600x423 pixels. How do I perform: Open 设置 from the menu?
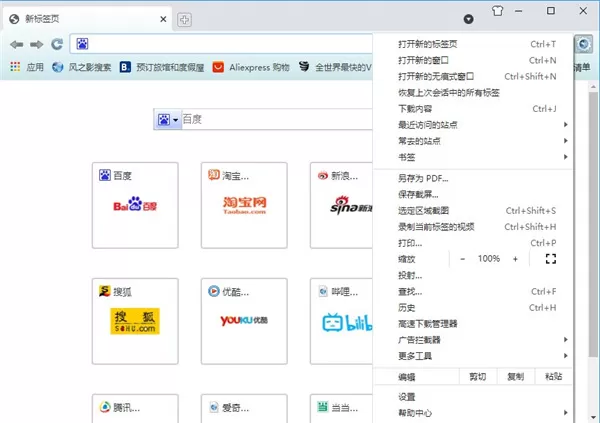click(473, 397)
